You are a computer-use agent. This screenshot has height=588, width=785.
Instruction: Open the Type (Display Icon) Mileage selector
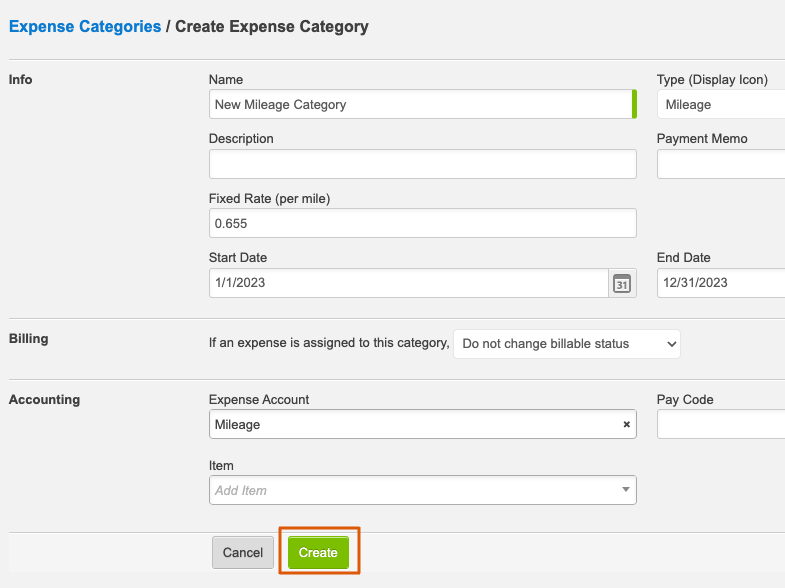coord(721,105)
